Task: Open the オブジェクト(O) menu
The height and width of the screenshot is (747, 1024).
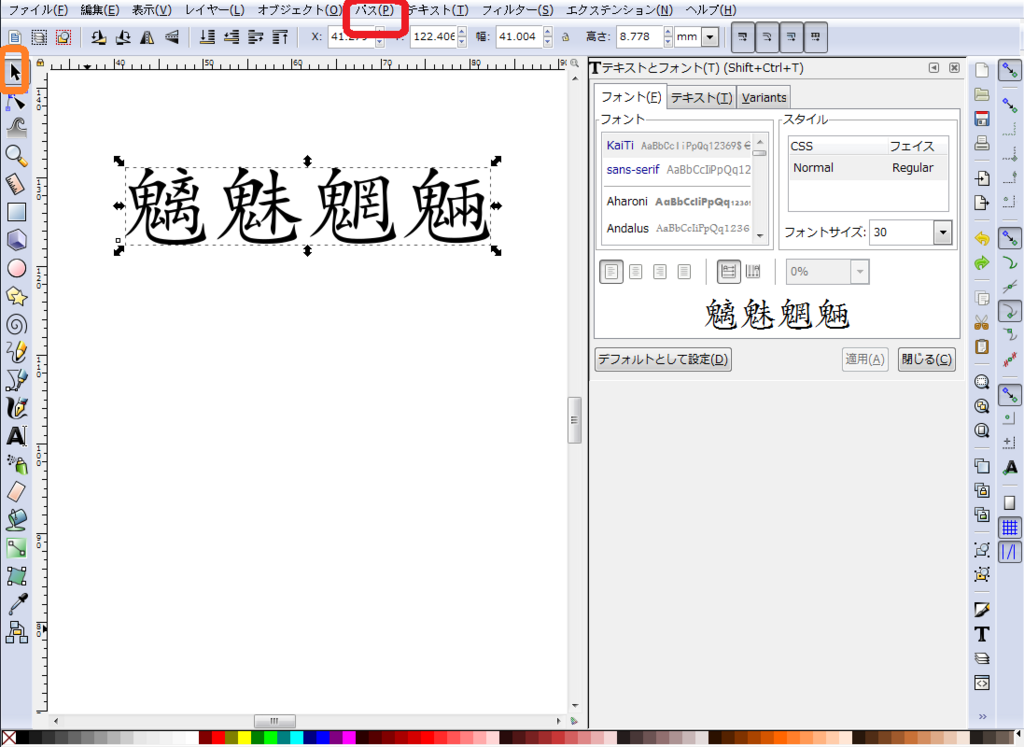Action: pos(300,10)
